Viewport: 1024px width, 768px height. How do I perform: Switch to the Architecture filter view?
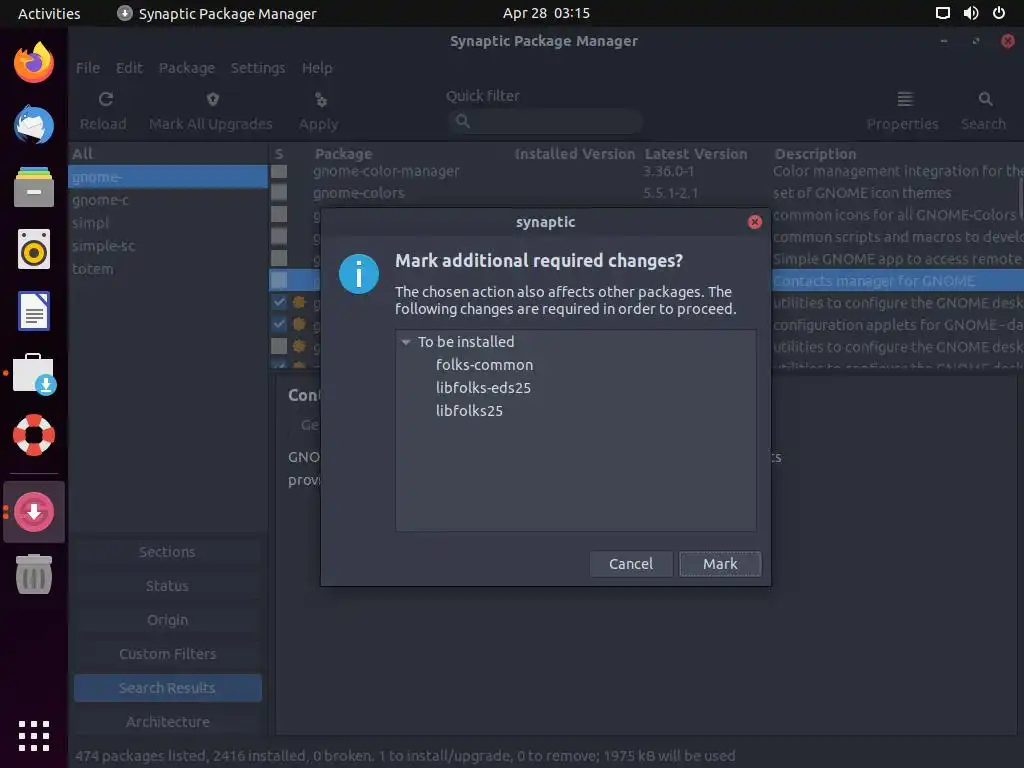(x=168, y=722)
